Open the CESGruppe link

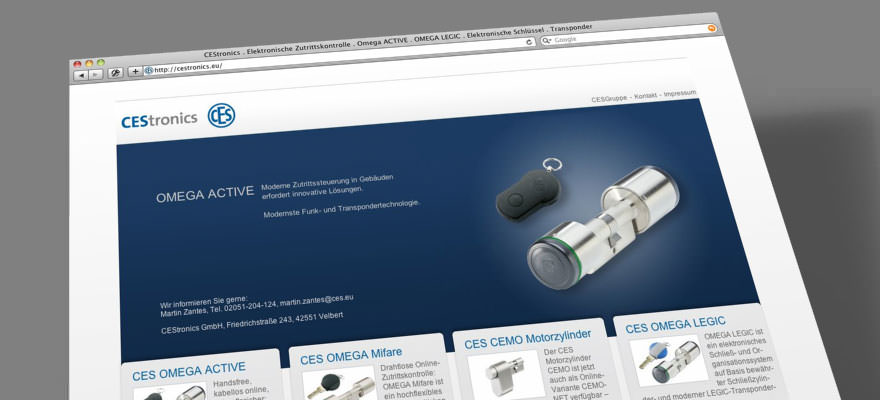[608, 99]
